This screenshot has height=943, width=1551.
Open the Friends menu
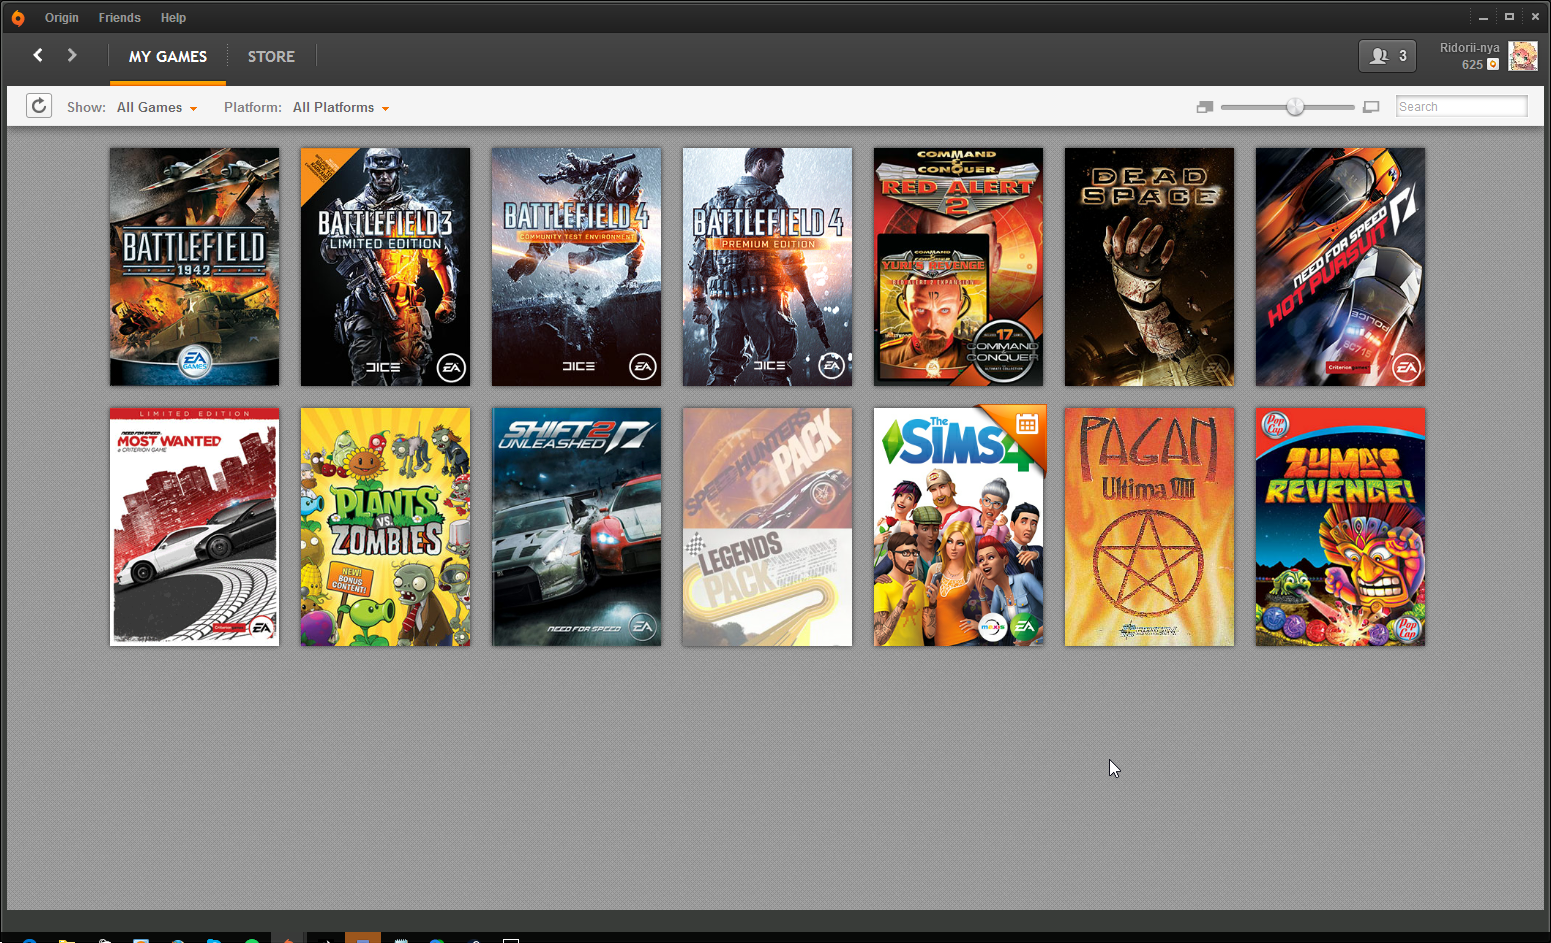tap(120, 18)
